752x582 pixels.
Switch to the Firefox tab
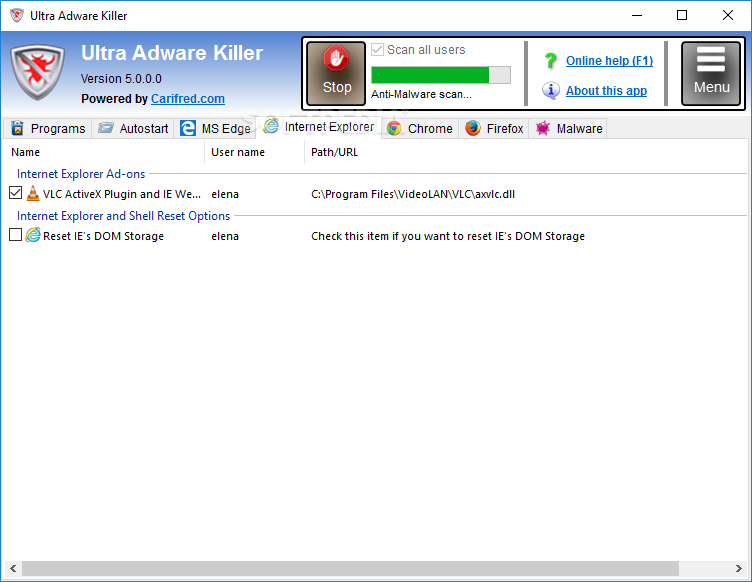[x=494, y=128]
